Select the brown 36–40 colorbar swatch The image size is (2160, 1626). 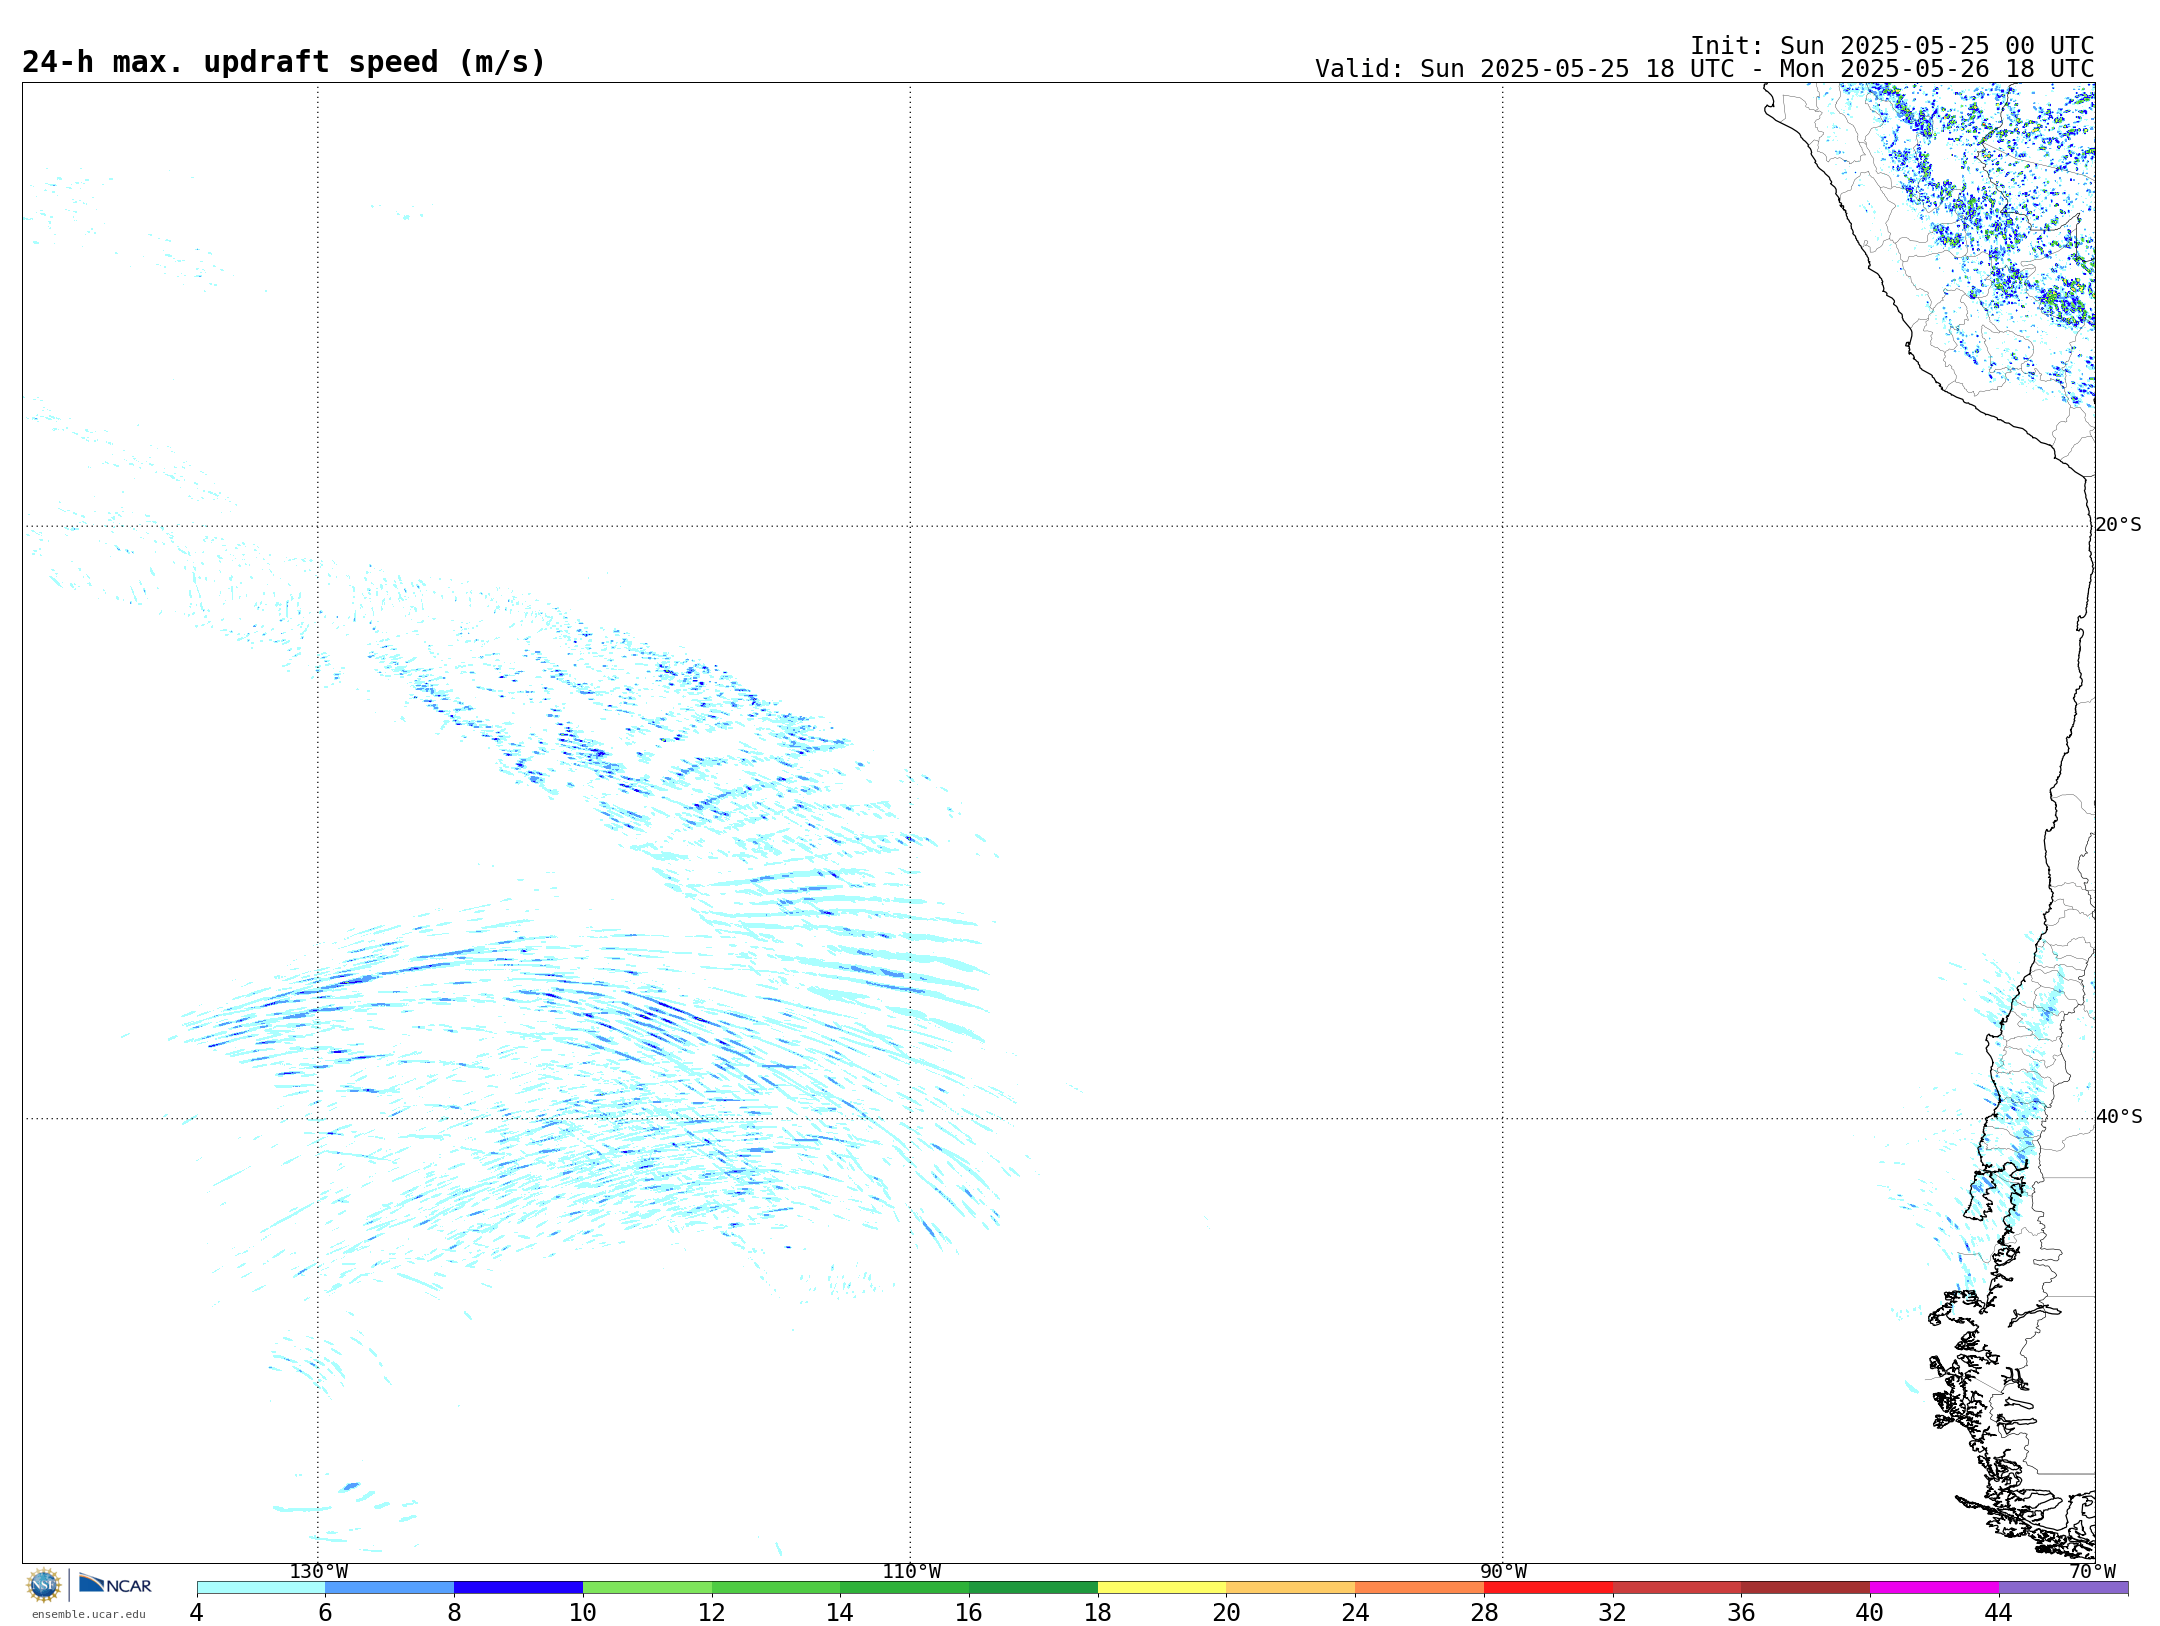1806,1588
